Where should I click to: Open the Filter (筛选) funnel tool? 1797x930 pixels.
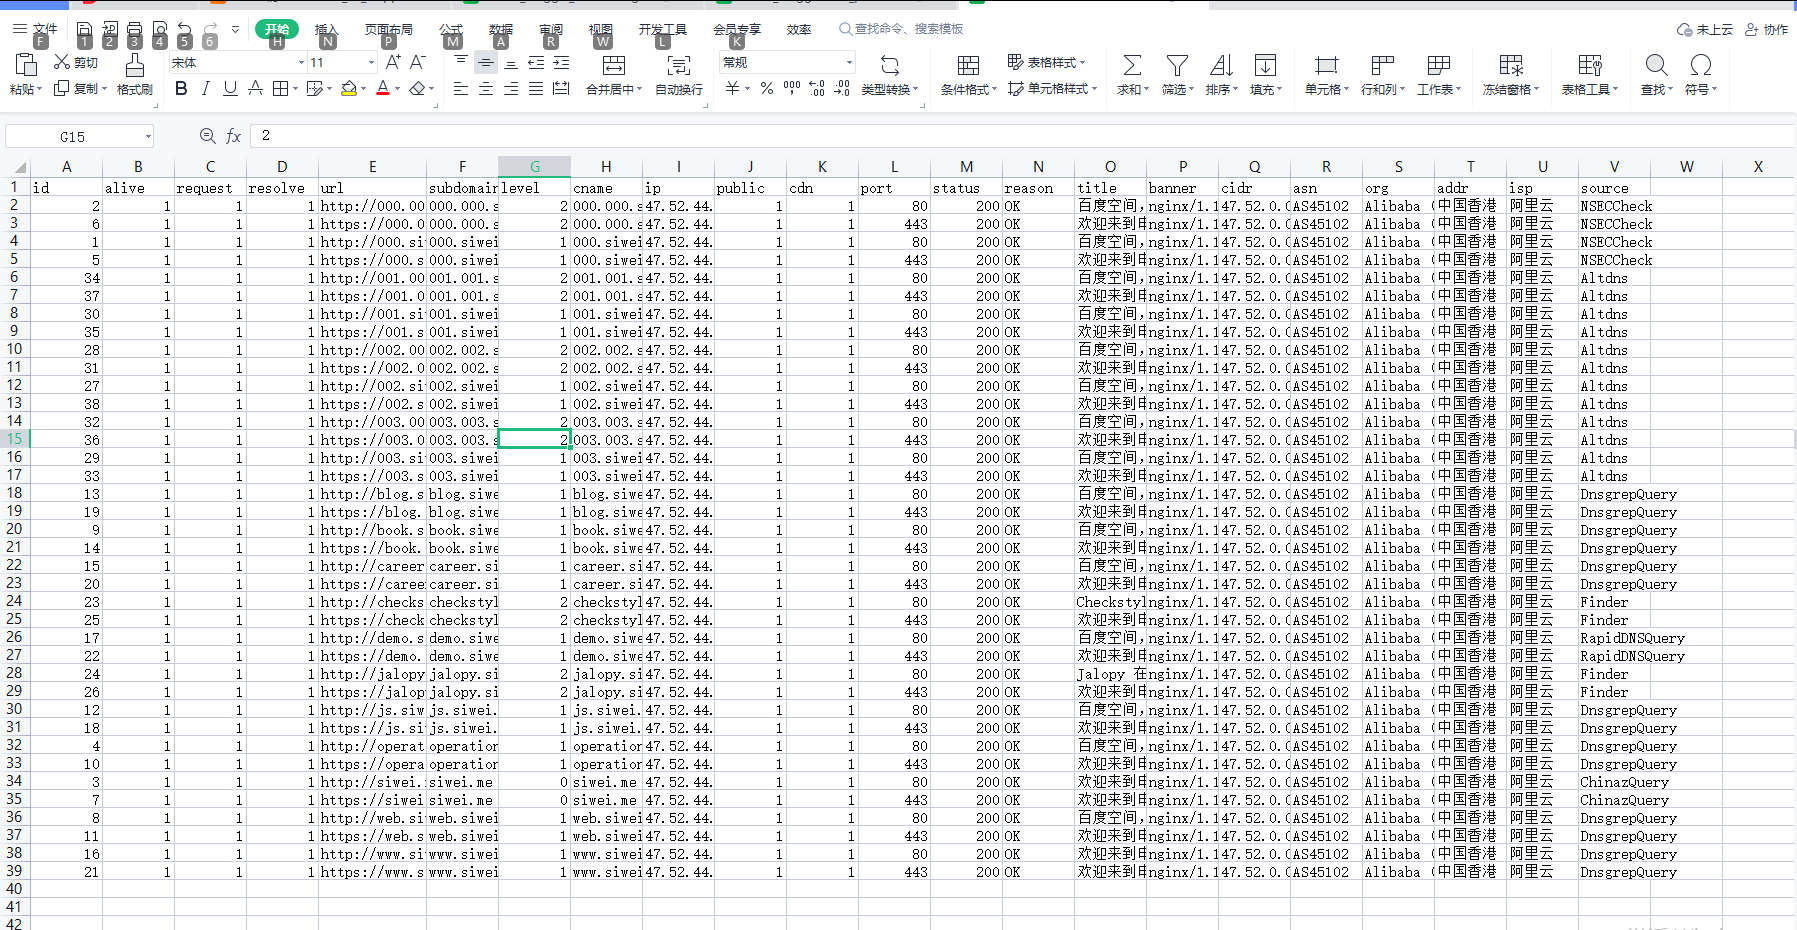point(1177,66)
